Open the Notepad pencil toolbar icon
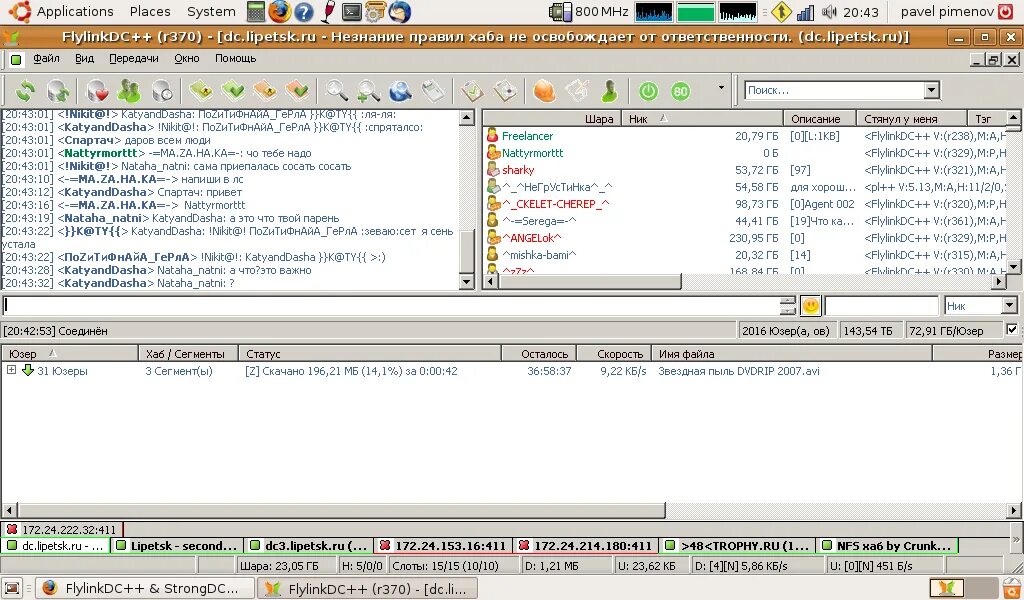Viewport: 1024px width, 600px height. coord(577,91)
